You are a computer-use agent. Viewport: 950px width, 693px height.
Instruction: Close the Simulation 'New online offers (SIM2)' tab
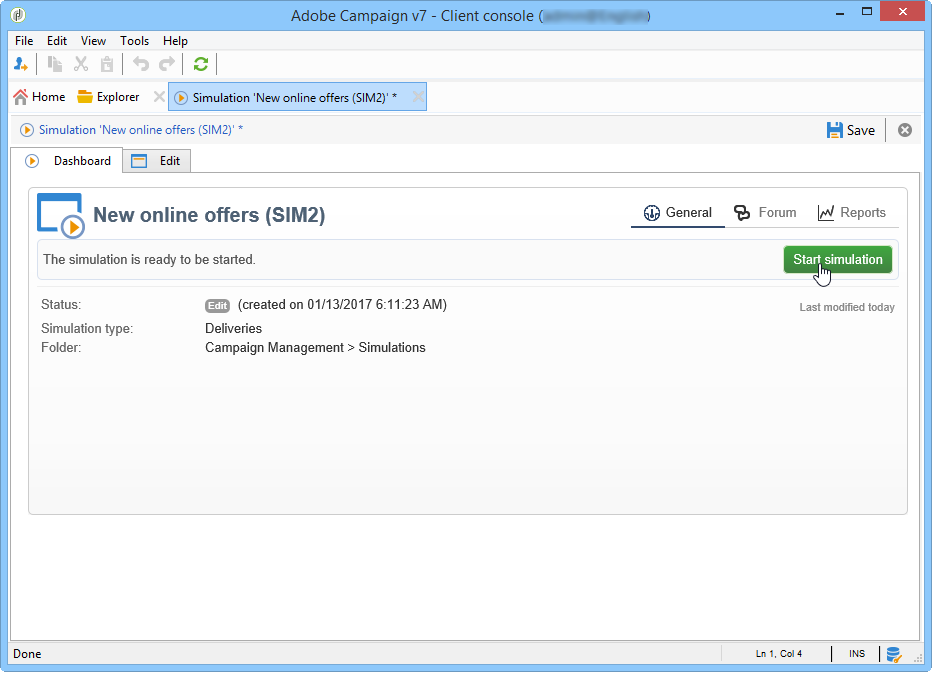pyautogui.click(x=417, y=97)
